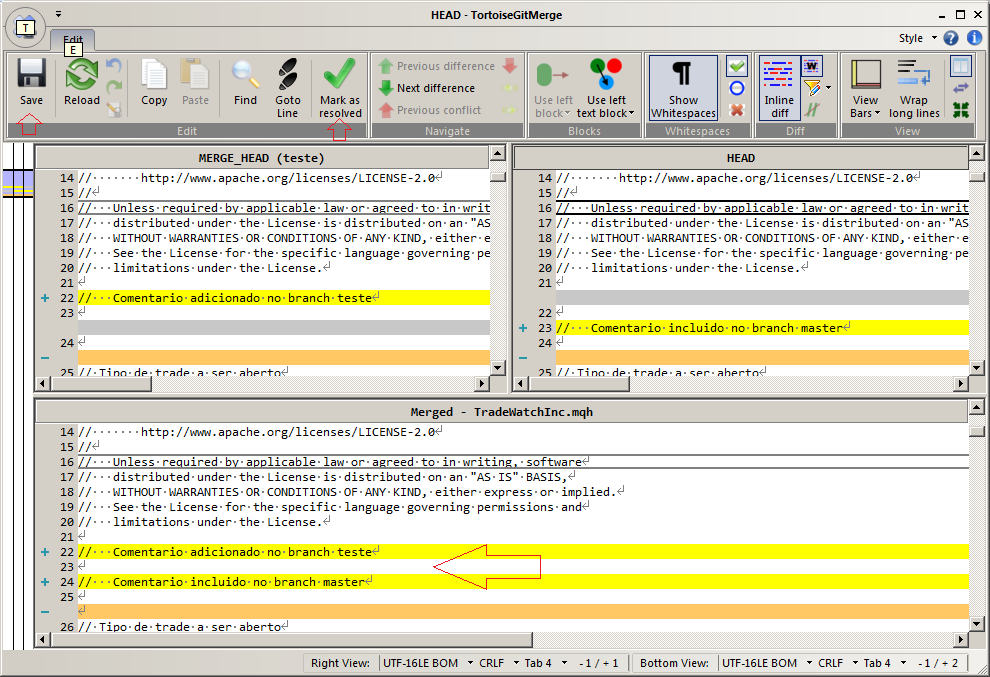The height and width of the screenshot is (677, 990).
Task: Click the MERGE_HEAD (teste) pane header
Action: pos(261,158)
